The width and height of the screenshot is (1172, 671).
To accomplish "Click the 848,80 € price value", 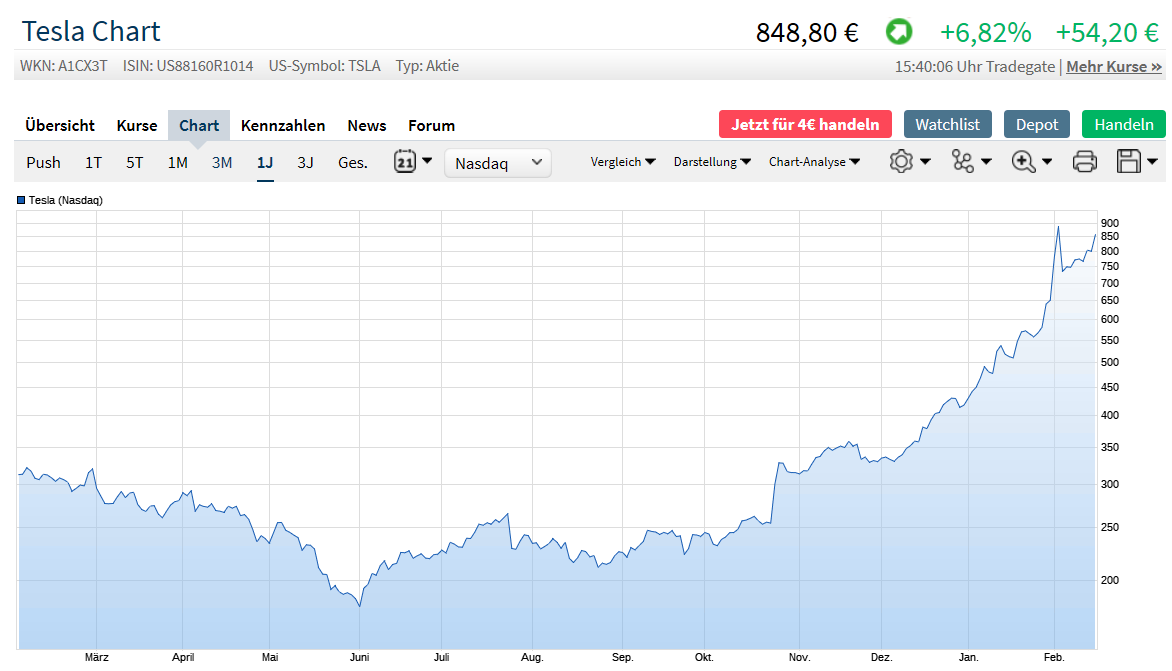I will click(807, 32).
